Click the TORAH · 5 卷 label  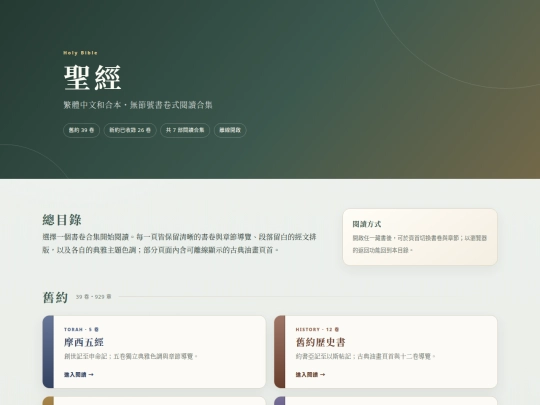(81, 329)
